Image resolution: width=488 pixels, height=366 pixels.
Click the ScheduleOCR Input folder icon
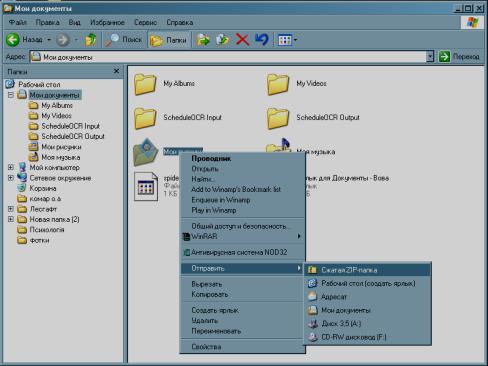coord(145,118)
